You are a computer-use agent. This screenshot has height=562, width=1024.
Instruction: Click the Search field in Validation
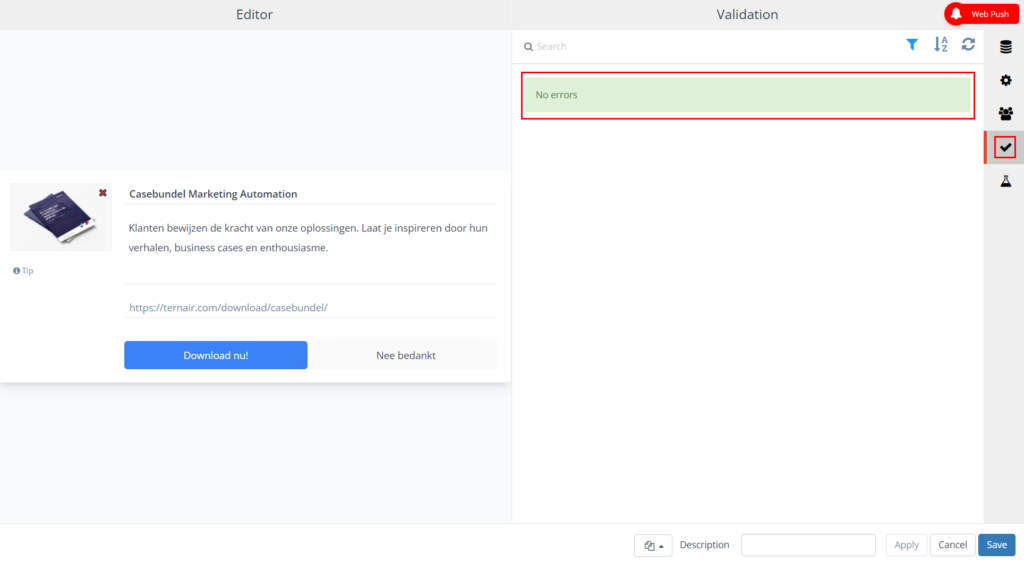point(700,46)
